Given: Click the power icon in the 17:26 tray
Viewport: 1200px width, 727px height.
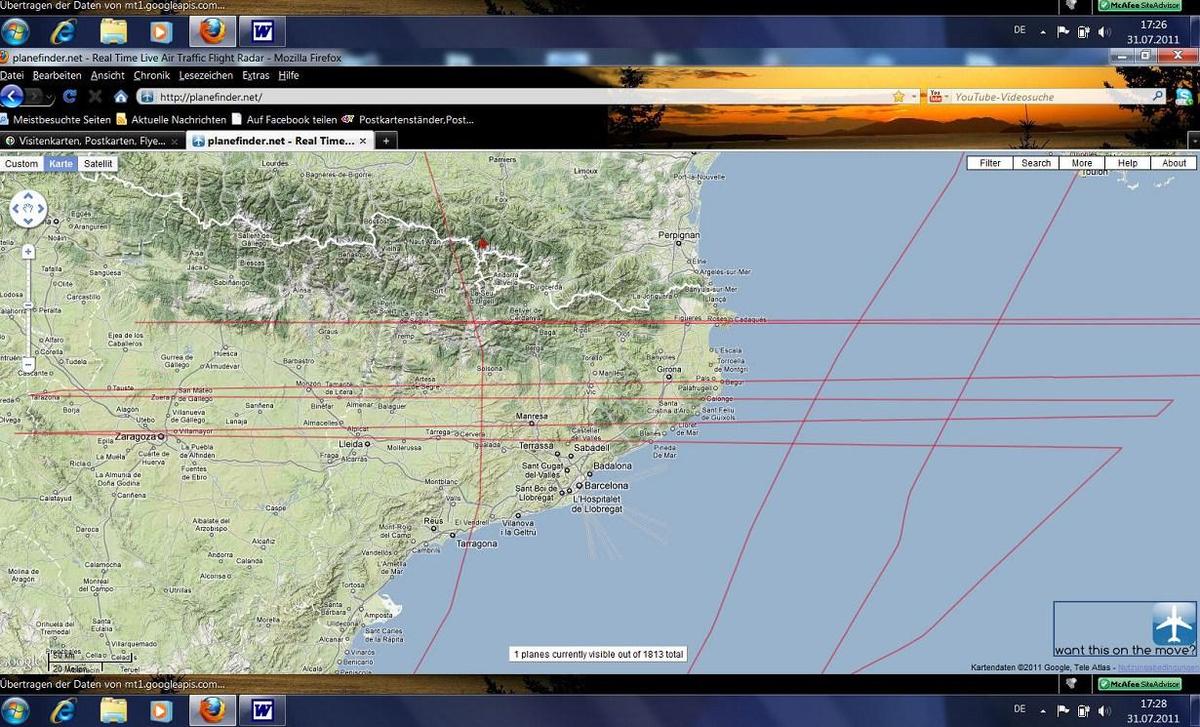Looking at the screenshot, I should 1083,32.
